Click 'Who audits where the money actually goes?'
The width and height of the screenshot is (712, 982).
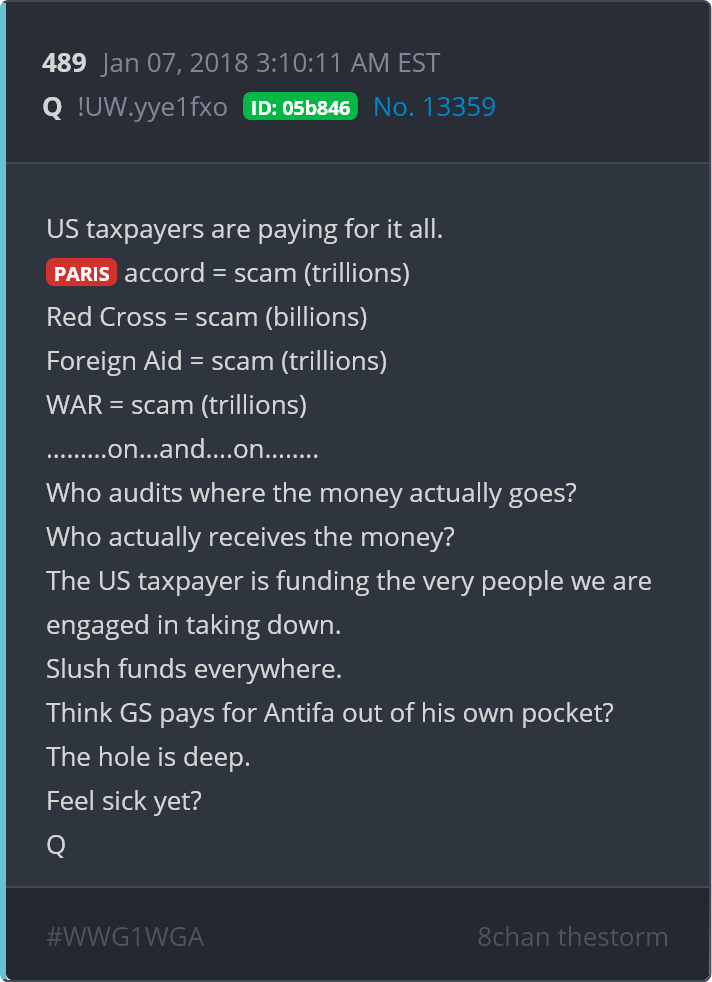pyautogui.click(x=311, y=494)
